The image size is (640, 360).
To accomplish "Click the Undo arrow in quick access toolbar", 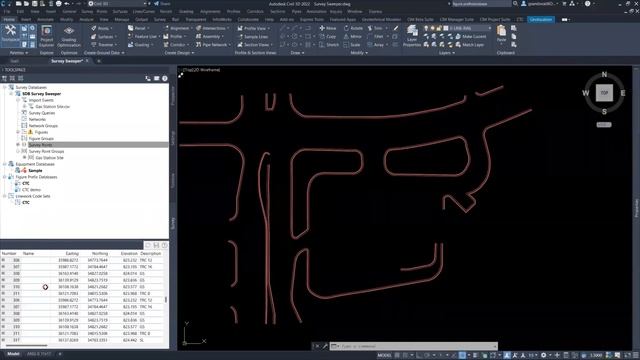I will pos(67,4).
